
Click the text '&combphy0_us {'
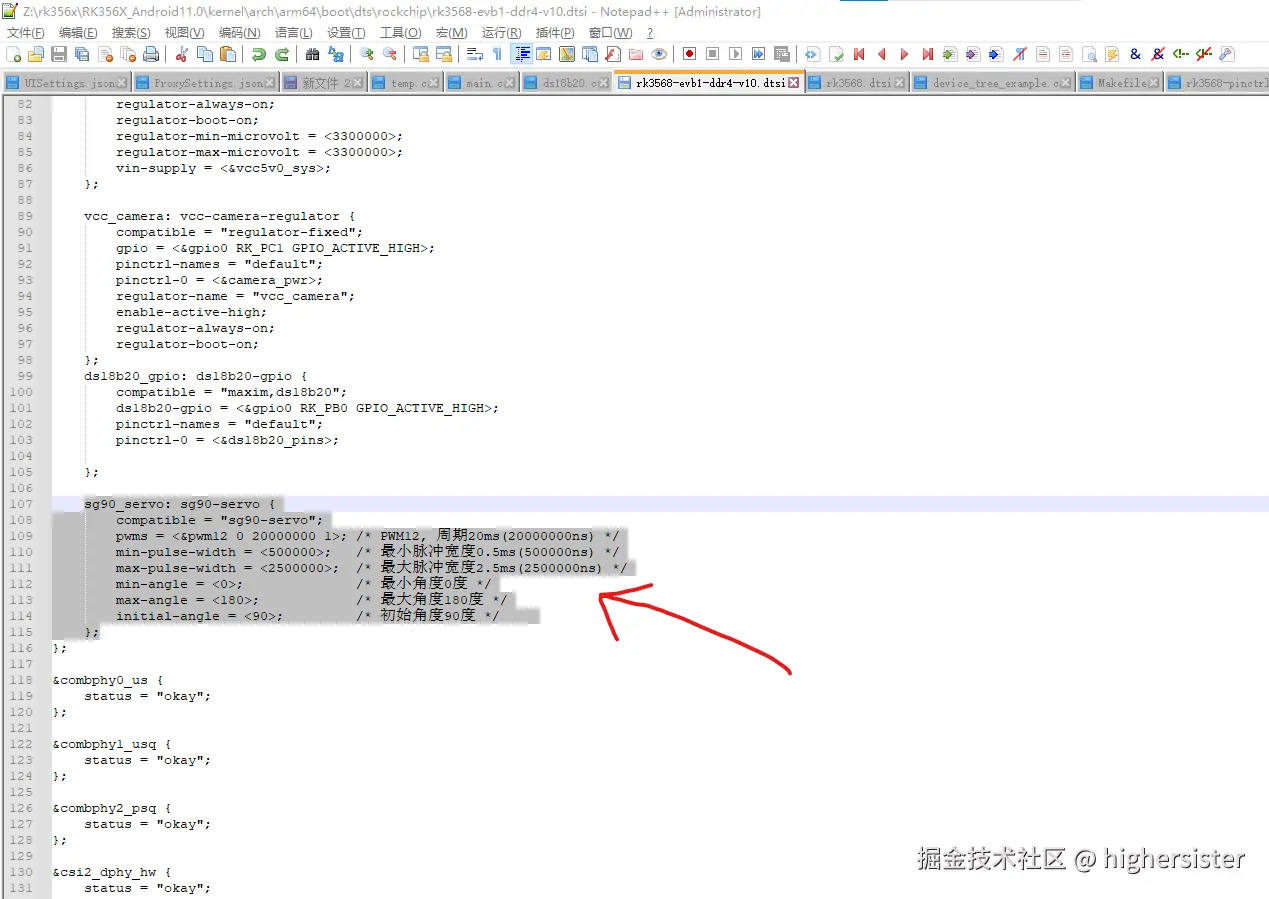point(108,680)
